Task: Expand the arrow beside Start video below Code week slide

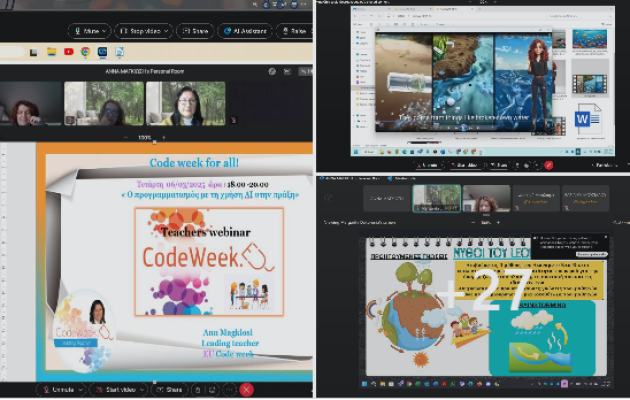Action: (x=142, y=390)
